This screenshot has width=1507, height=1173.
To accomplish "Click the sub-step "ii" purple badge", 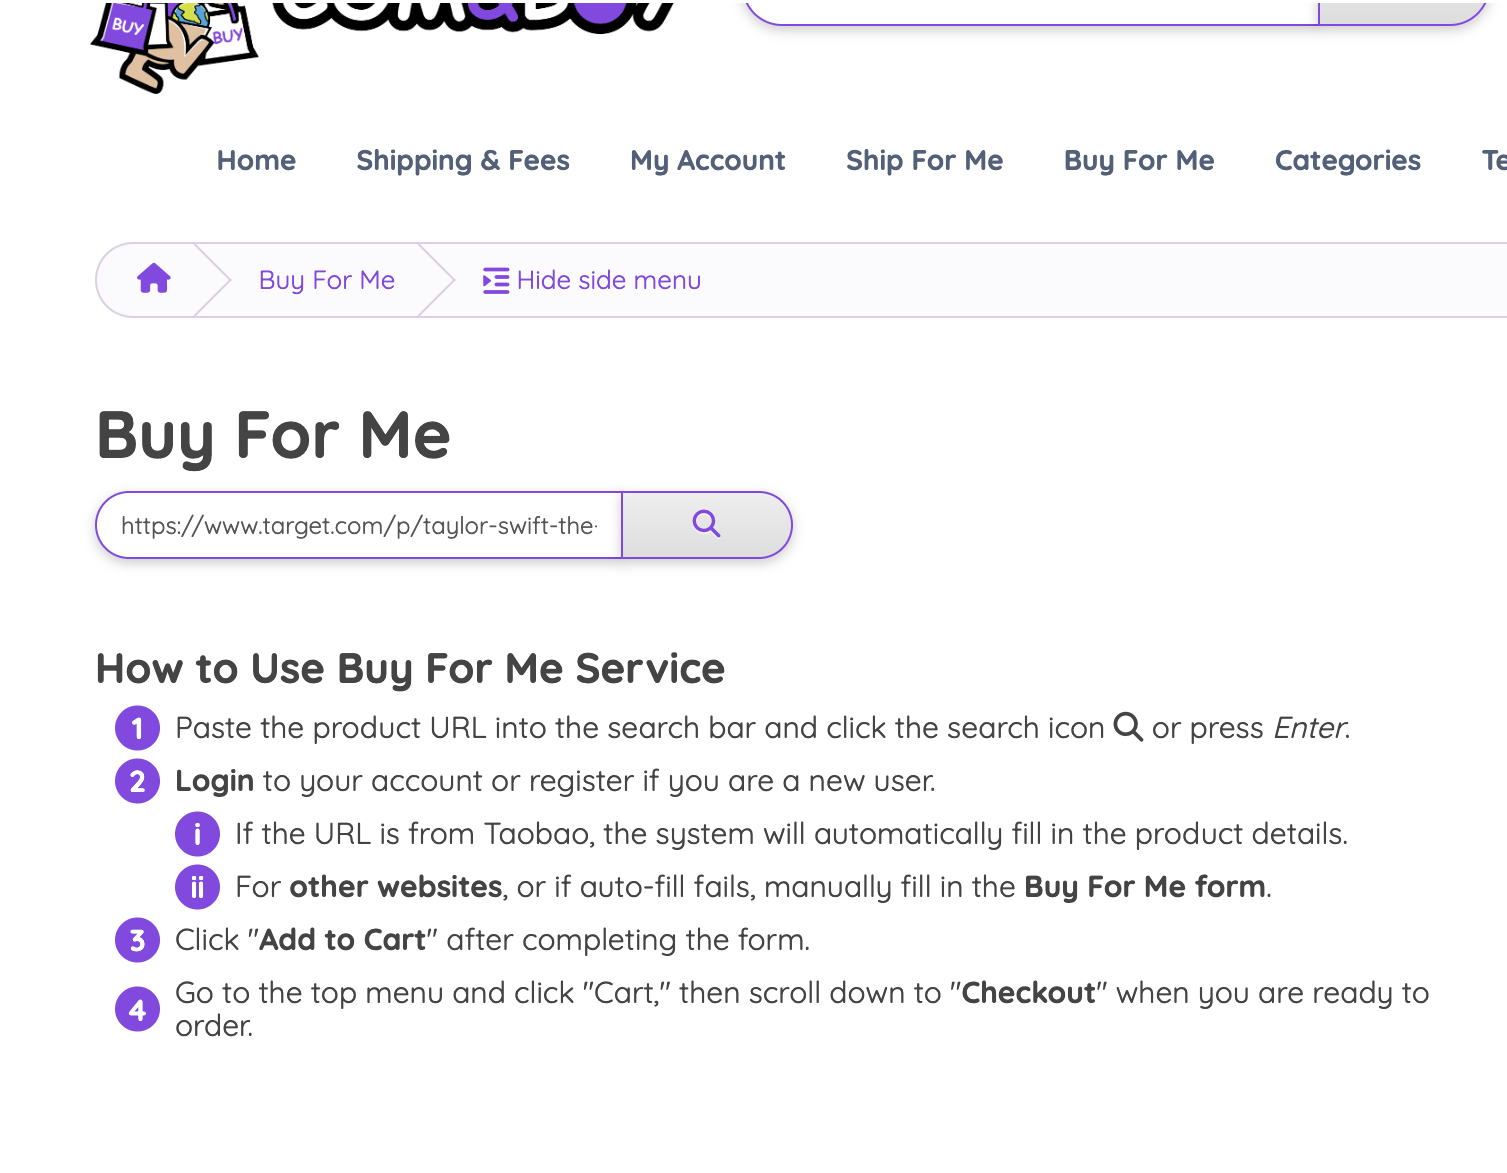I will [197, 887].
